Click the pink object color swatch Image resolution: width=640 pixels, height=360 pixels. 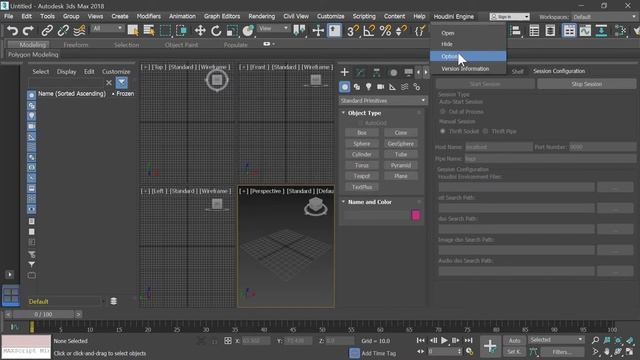(x=416, y=215)
